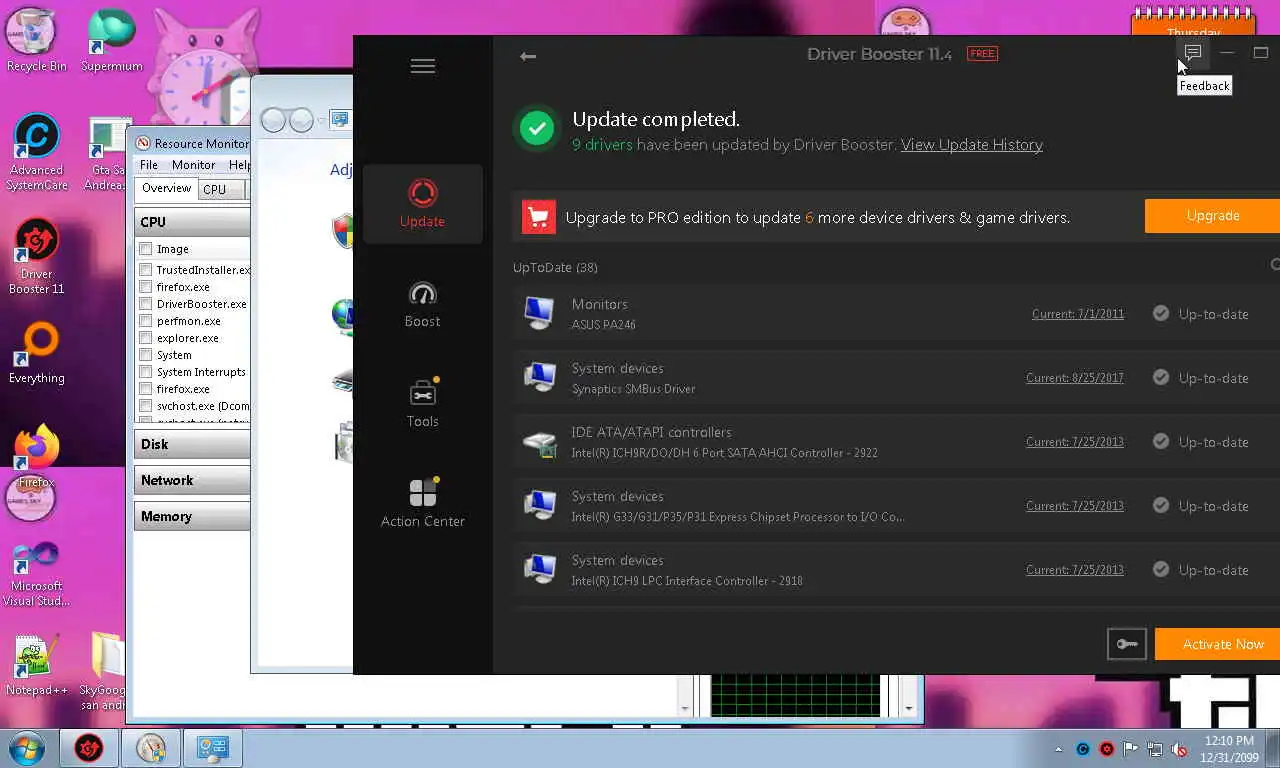The image size is (1280, 768).
Task: Open Action Center in the sidebar
Action: point(422,504)
